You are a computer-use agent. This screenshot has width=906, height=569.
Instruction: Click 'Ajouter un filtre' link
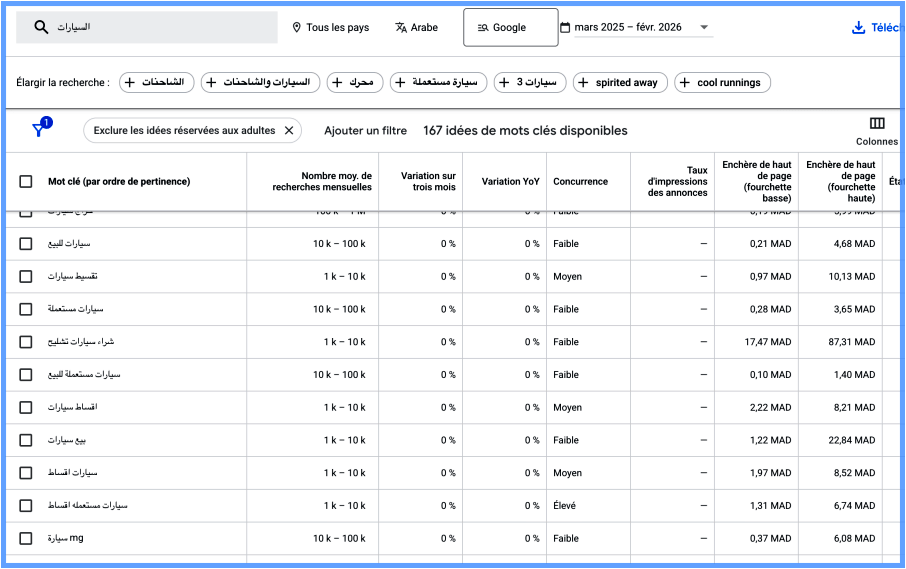pyautogui.click(x=365, y=130)
